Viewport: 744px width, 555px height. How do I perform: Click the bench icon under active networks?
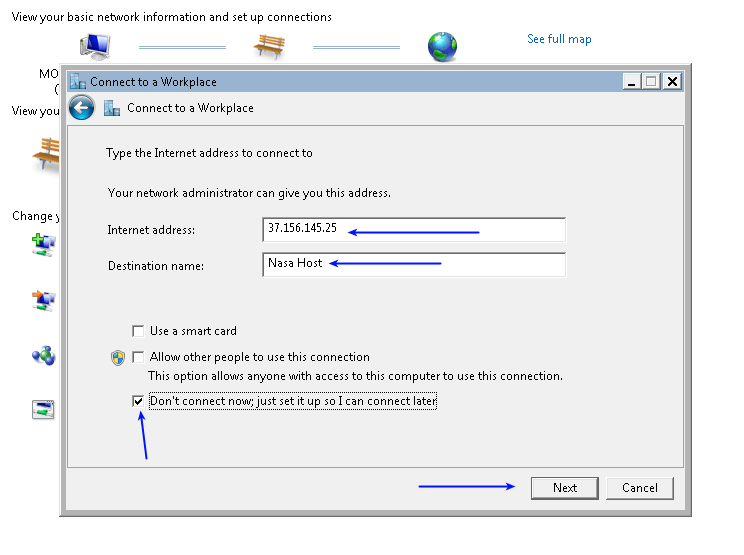[x=47, y=154]
